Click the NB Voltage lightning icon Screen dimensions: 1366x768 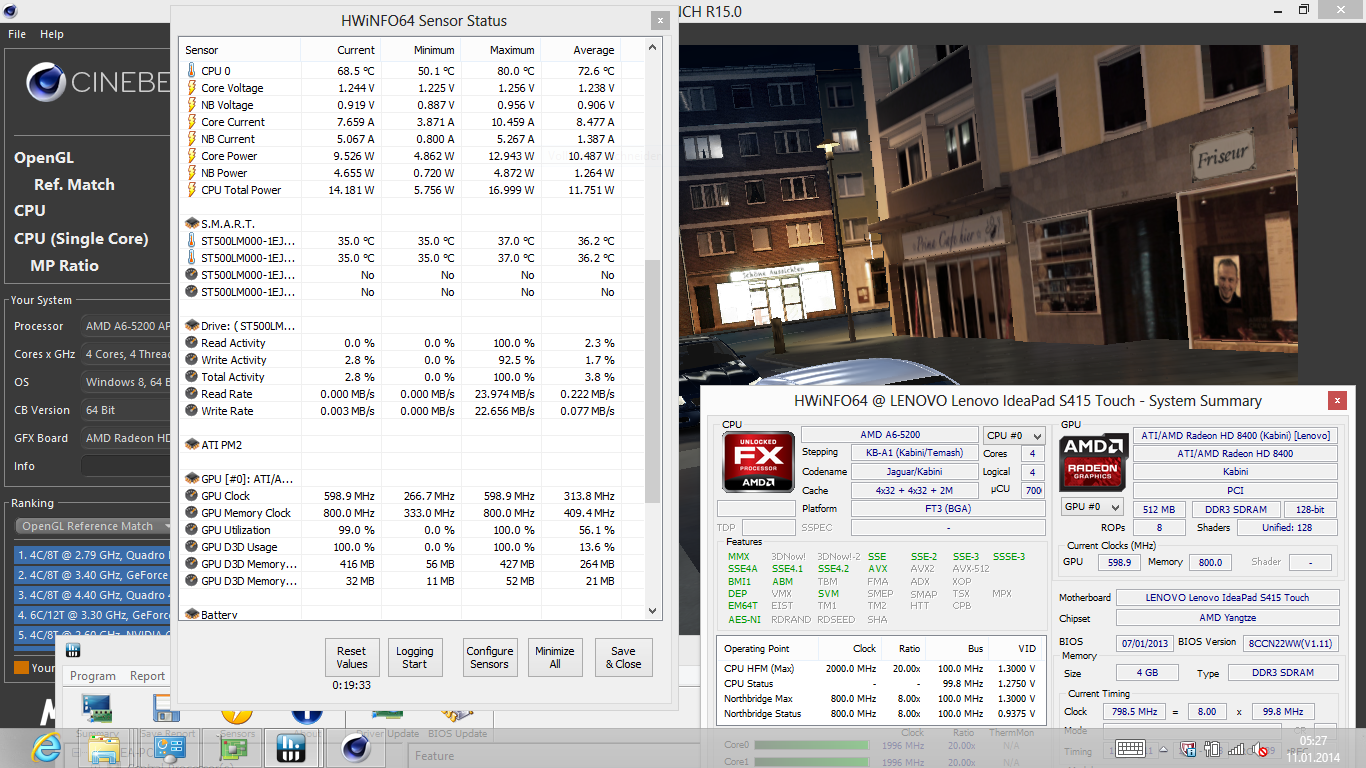(192, 105)
